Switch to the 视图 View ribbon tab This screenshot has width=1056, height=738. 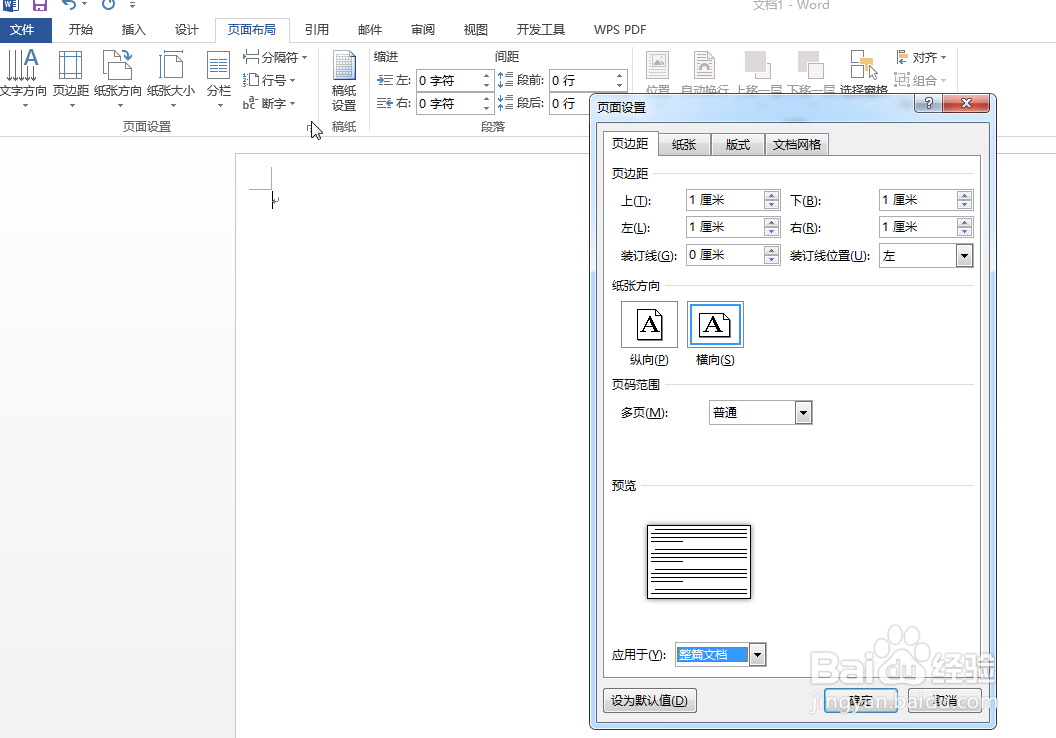click(x=475, y=30)
